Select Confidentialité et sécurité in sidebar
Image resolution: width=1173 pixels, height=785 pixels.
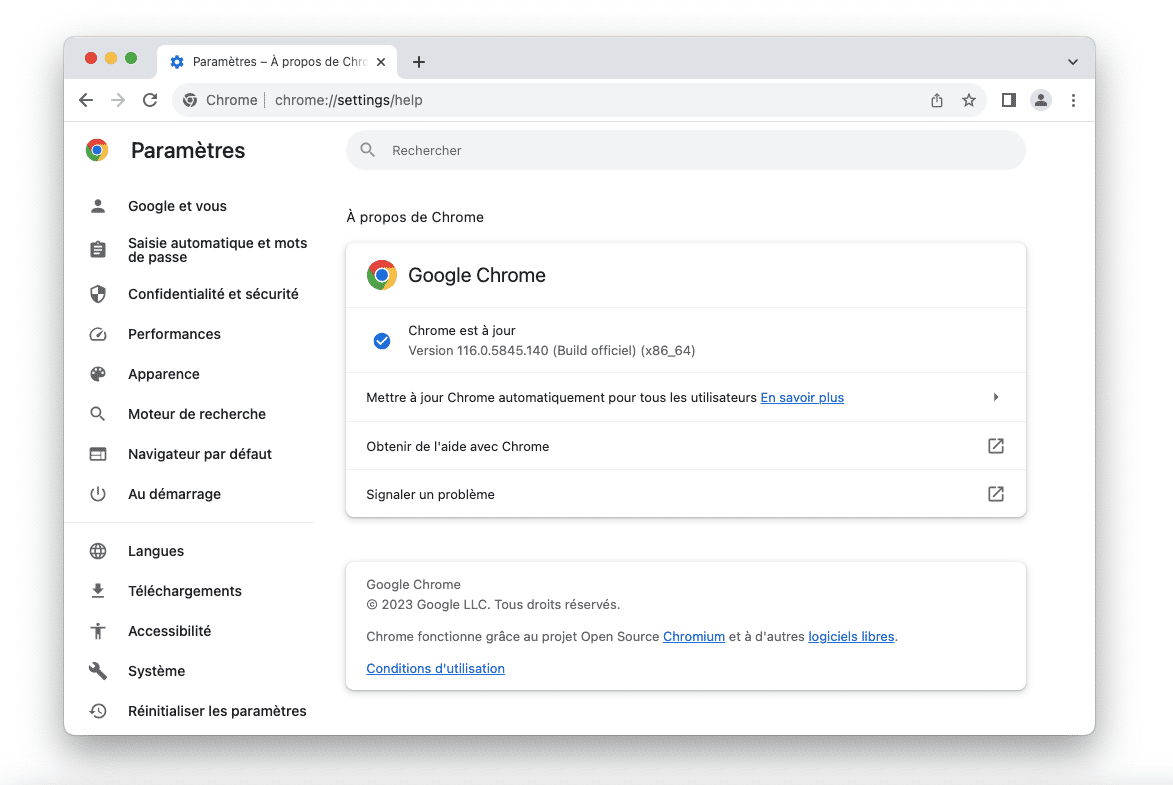(213, 294)
